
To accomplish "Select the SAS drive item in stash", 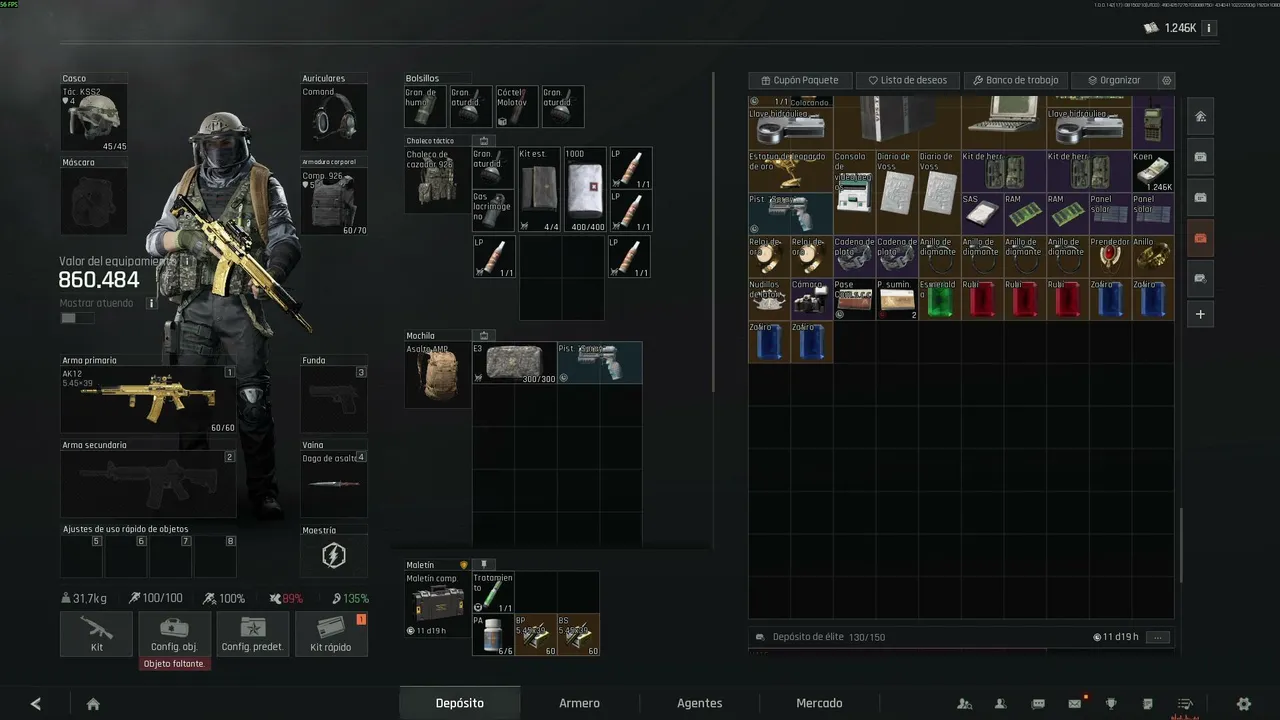I will [982, 214].
